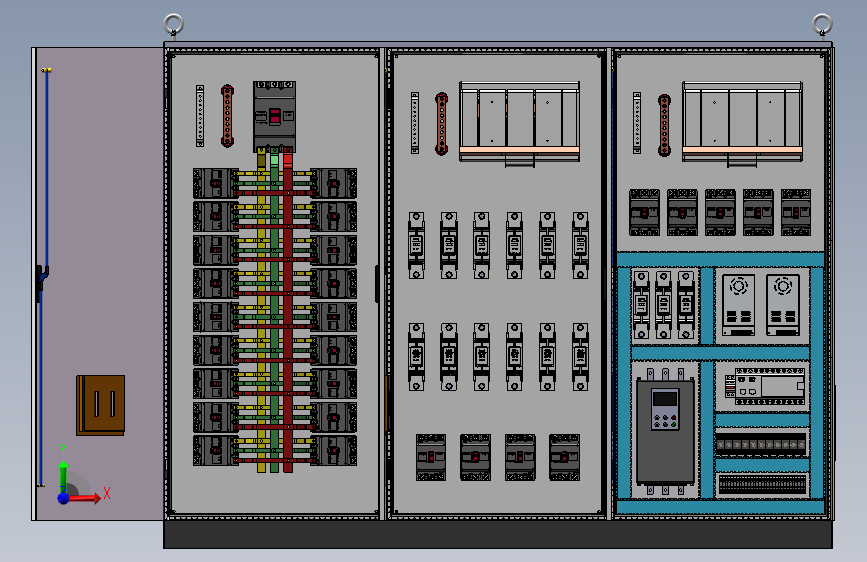Pick the white neutral terminal bar in the middle panel
The image size is (867, 562).
coord(415,123)
